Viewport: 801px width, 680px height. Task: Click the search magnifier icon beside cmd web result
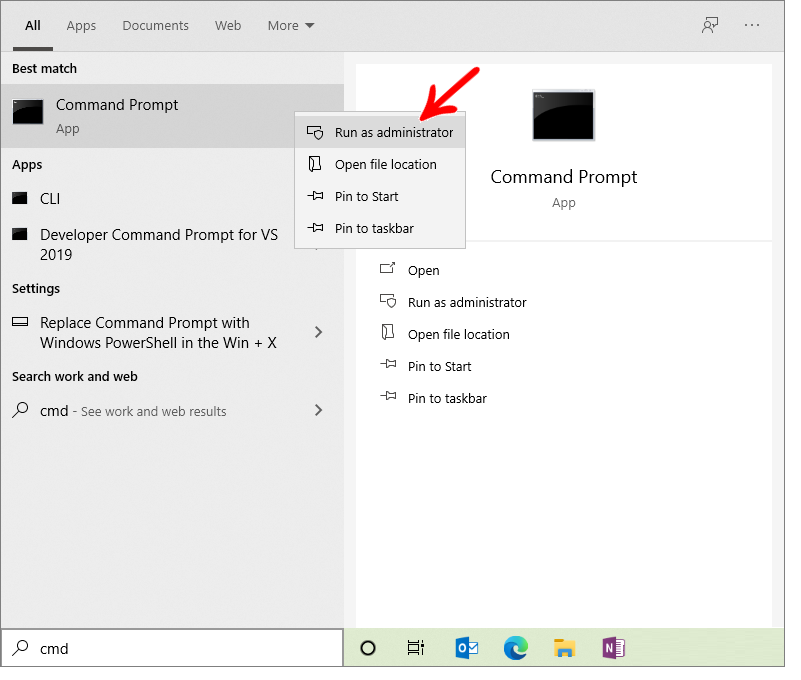pos(20,410)
